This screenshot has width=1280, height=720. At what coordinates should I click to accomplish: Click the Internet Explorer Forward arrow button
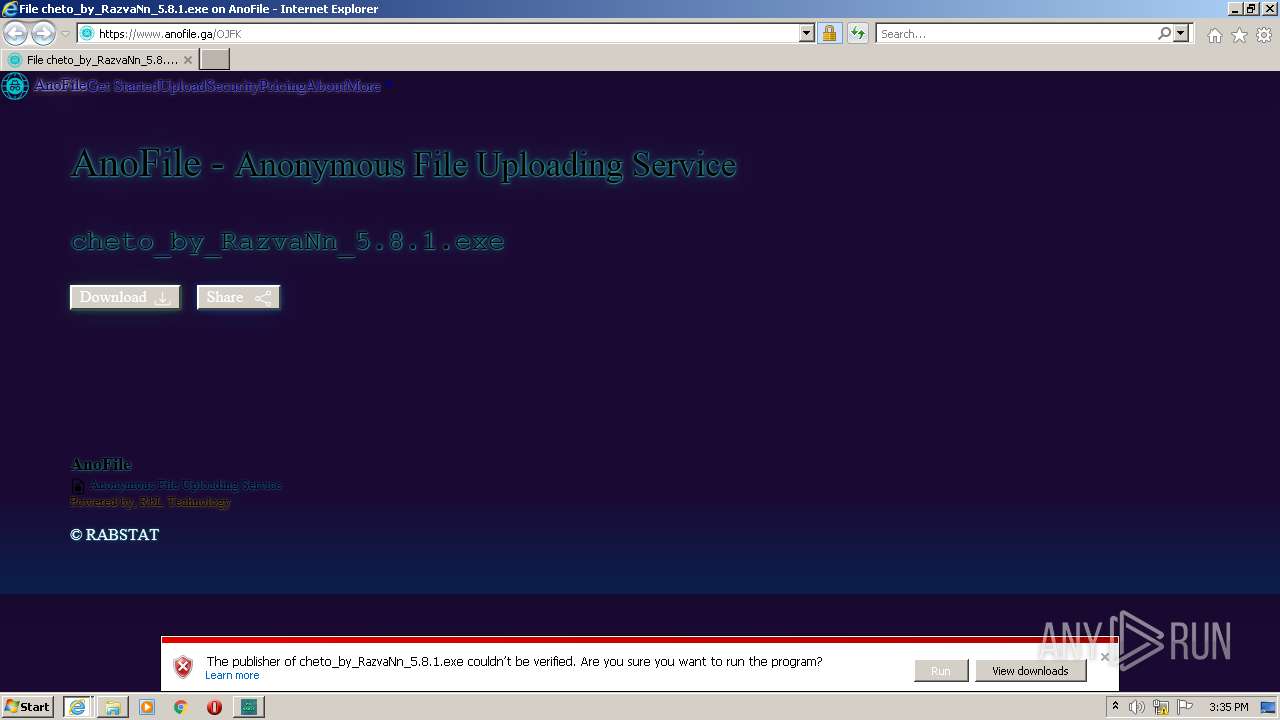43,33
